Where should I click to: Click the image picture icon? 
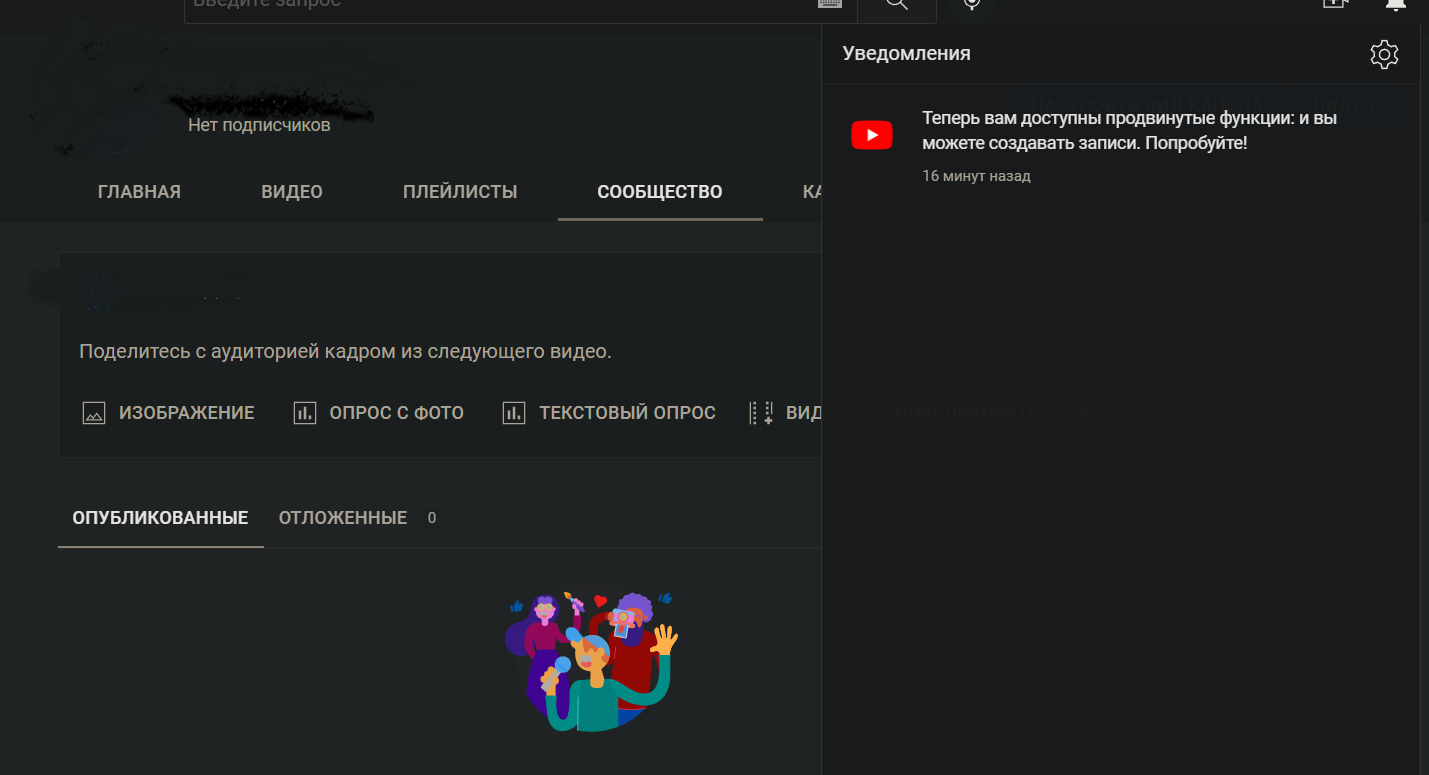coord(94,413)
